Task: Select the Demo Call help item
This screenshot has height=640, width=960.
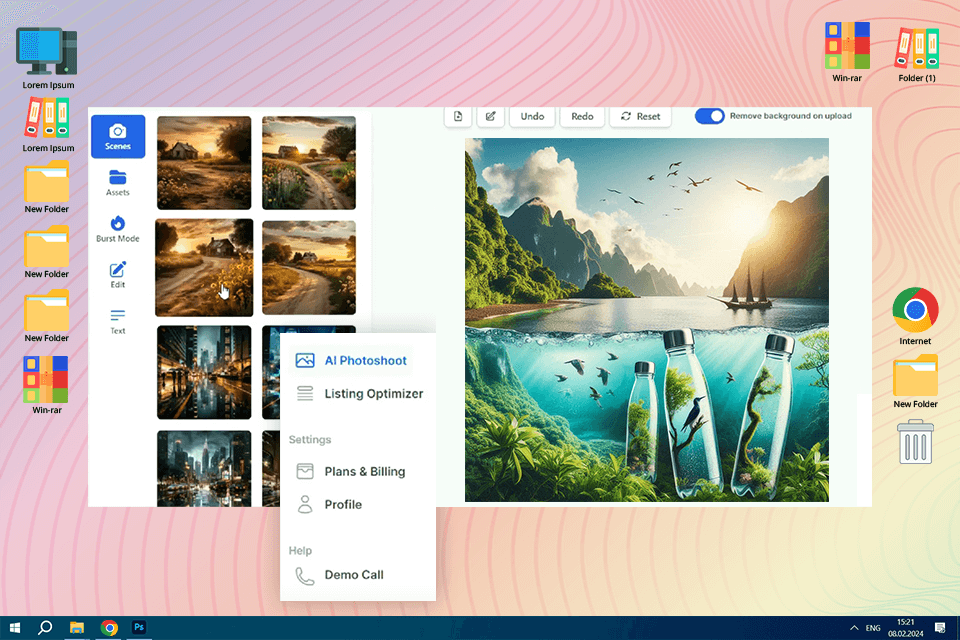Action: 339,574
